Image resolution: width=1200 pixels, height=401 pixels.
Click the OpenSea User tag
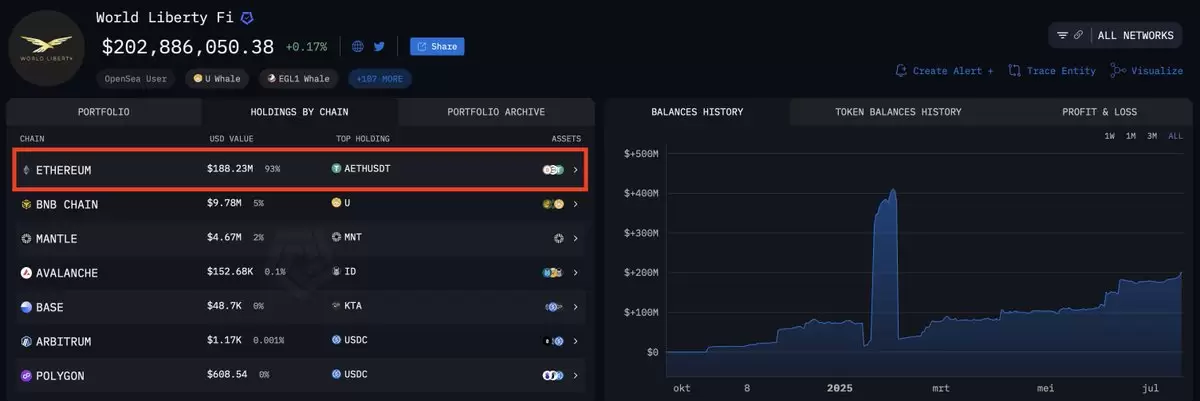pos(137,78)
